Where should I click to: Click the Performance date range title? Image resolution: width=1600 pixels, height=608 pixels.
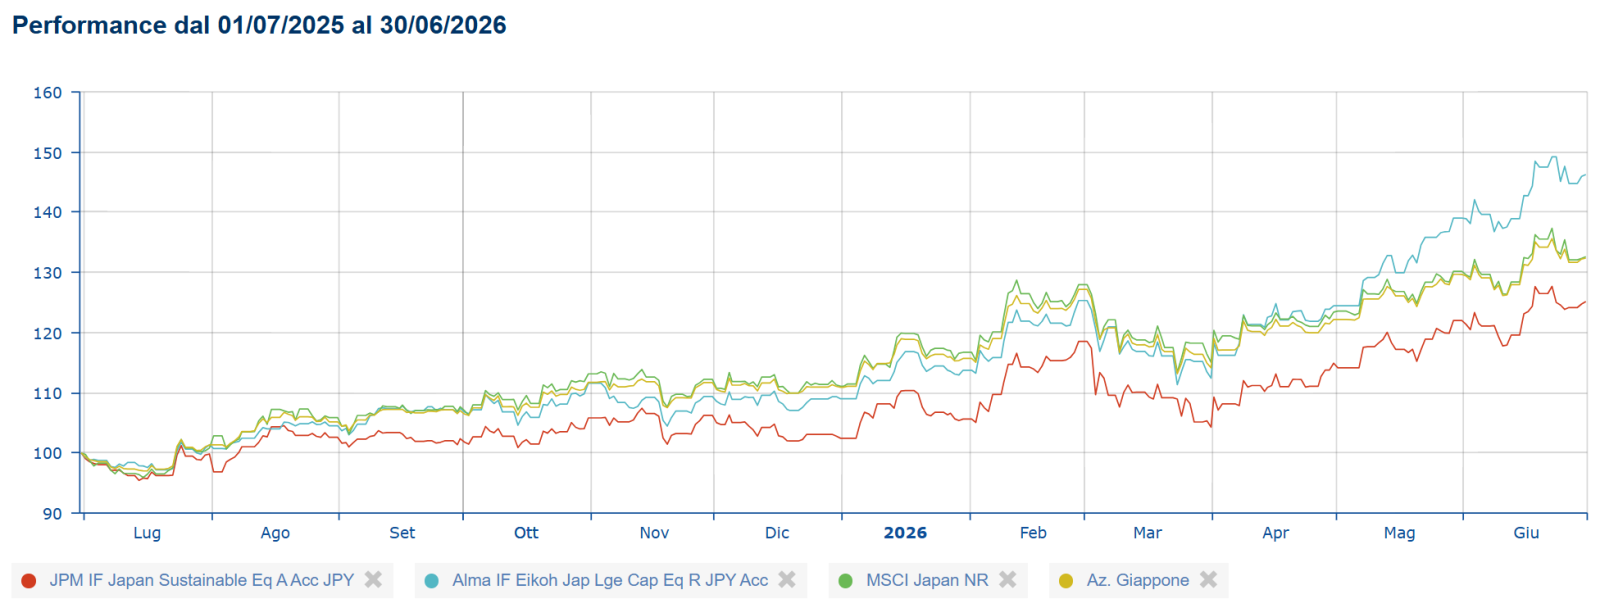click(259, 25)
